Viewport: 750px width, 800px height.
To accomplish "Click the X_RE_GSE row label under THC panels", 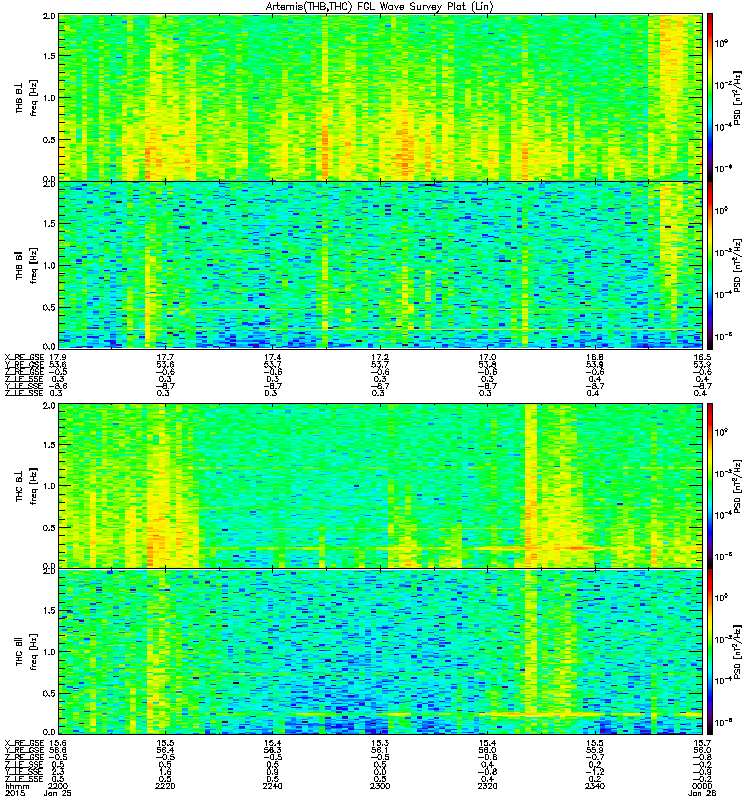I will click(x=24, y=743).
